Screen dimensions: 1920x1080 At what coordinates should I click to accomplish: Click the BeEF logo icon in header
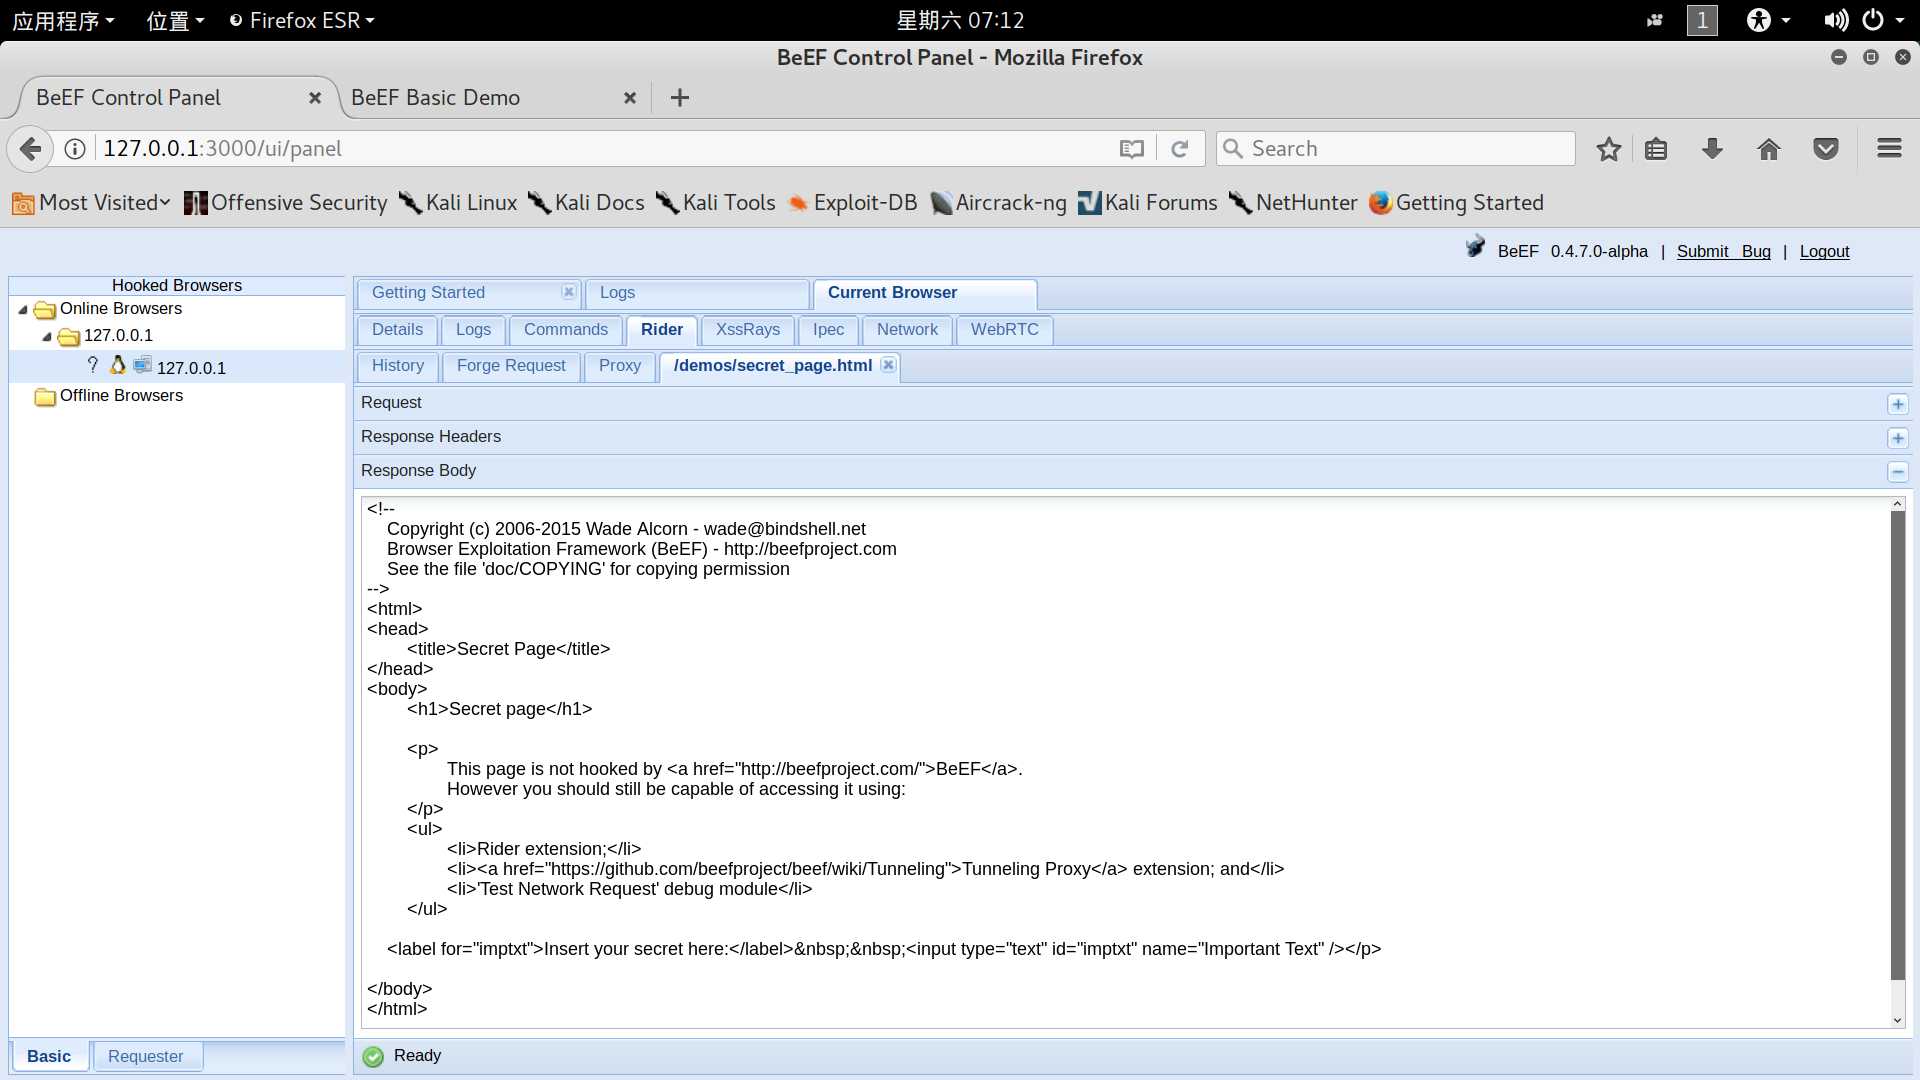tap(1475, 247)
